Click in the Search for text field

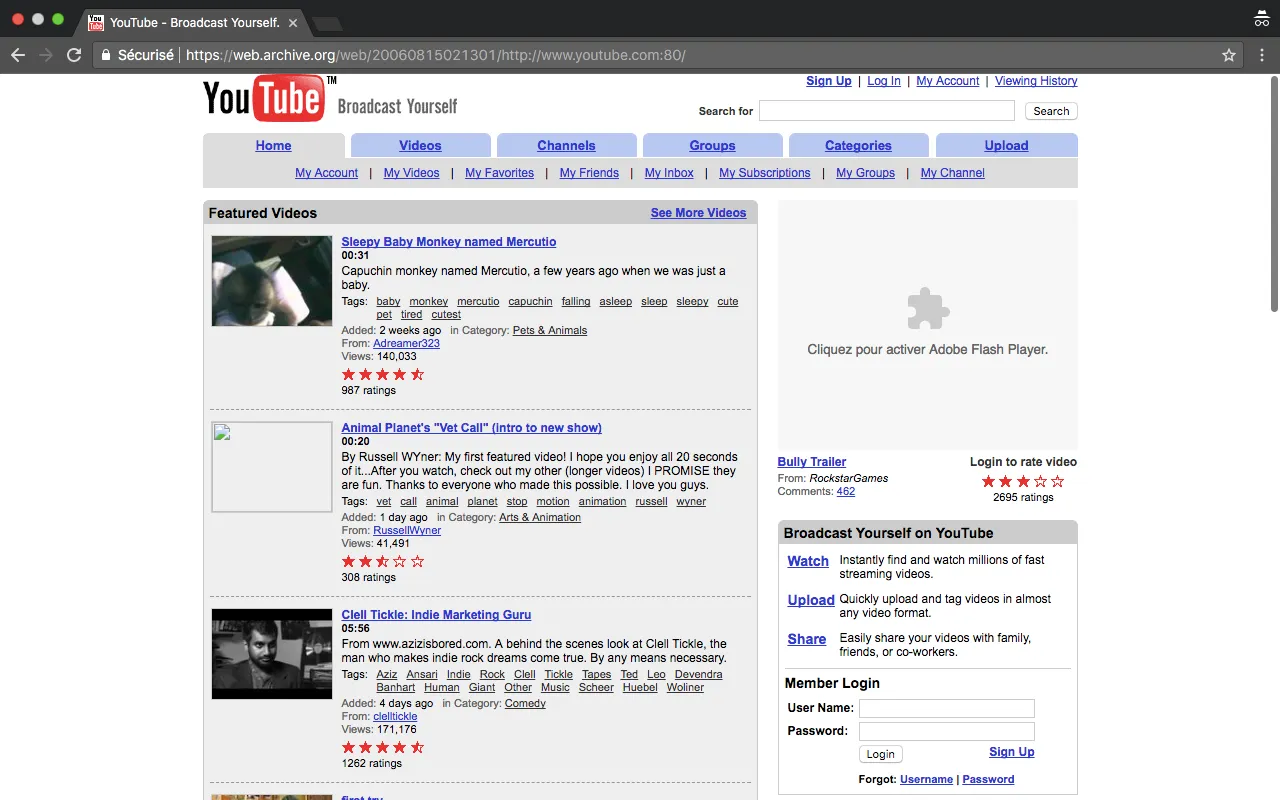887,111
